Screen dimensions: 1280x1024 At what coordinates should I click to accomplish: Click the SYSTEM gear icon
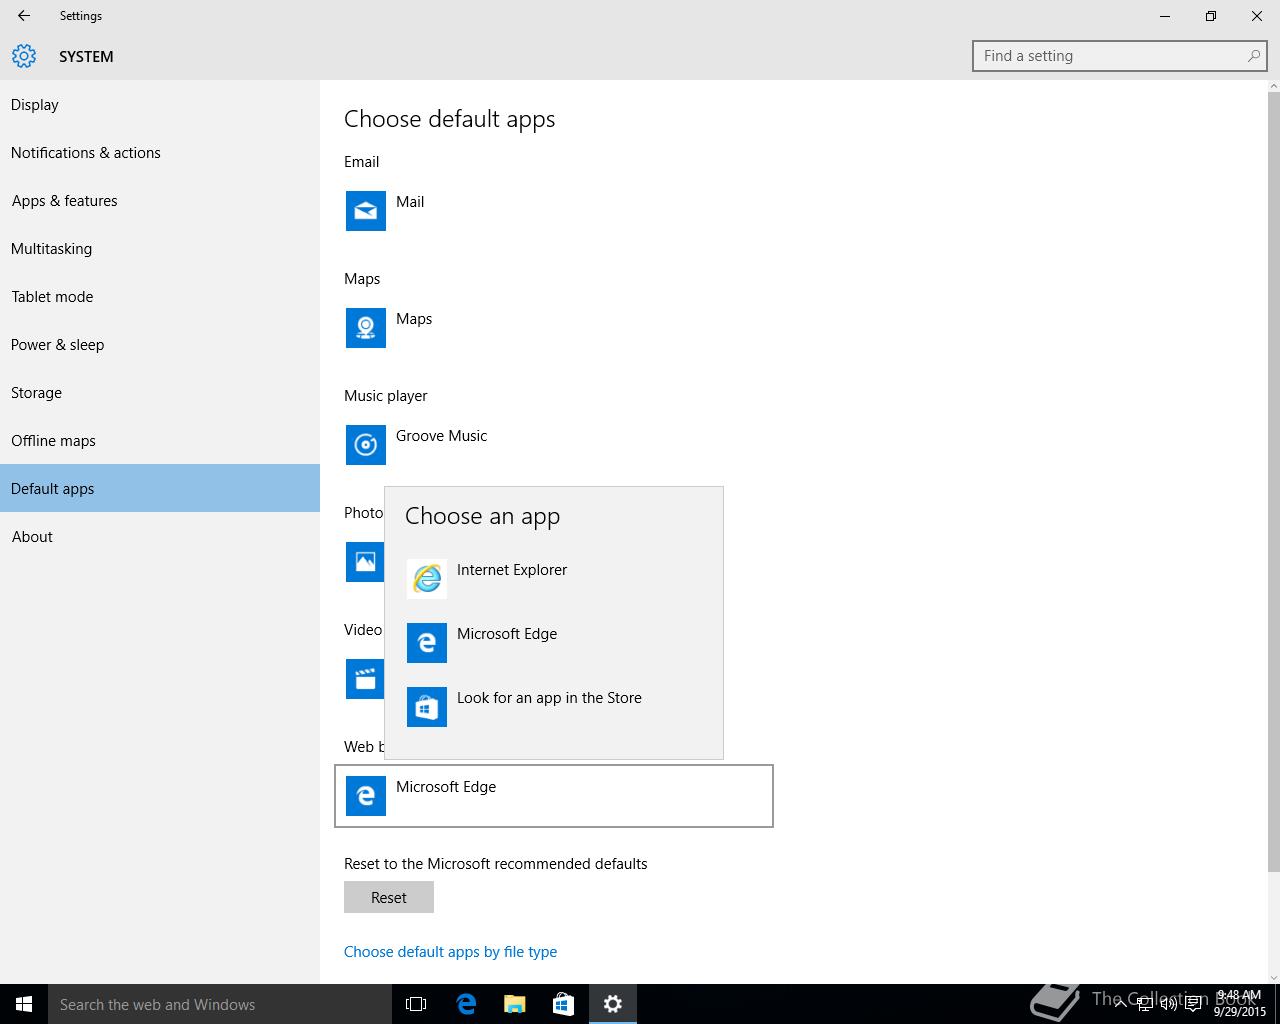(x=24, y=56)
